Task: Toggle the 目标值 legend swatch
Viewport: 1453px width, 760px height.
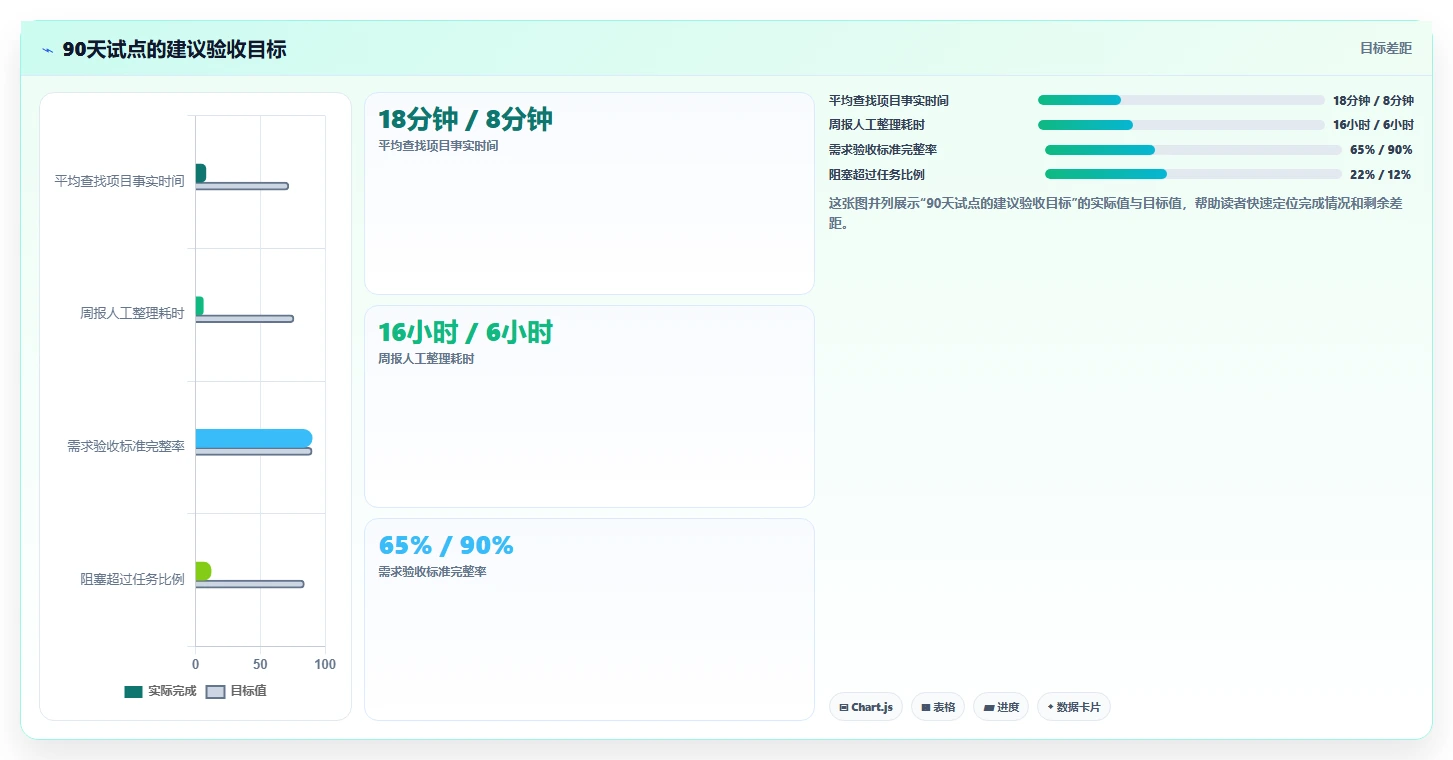Action: [216, 691]
